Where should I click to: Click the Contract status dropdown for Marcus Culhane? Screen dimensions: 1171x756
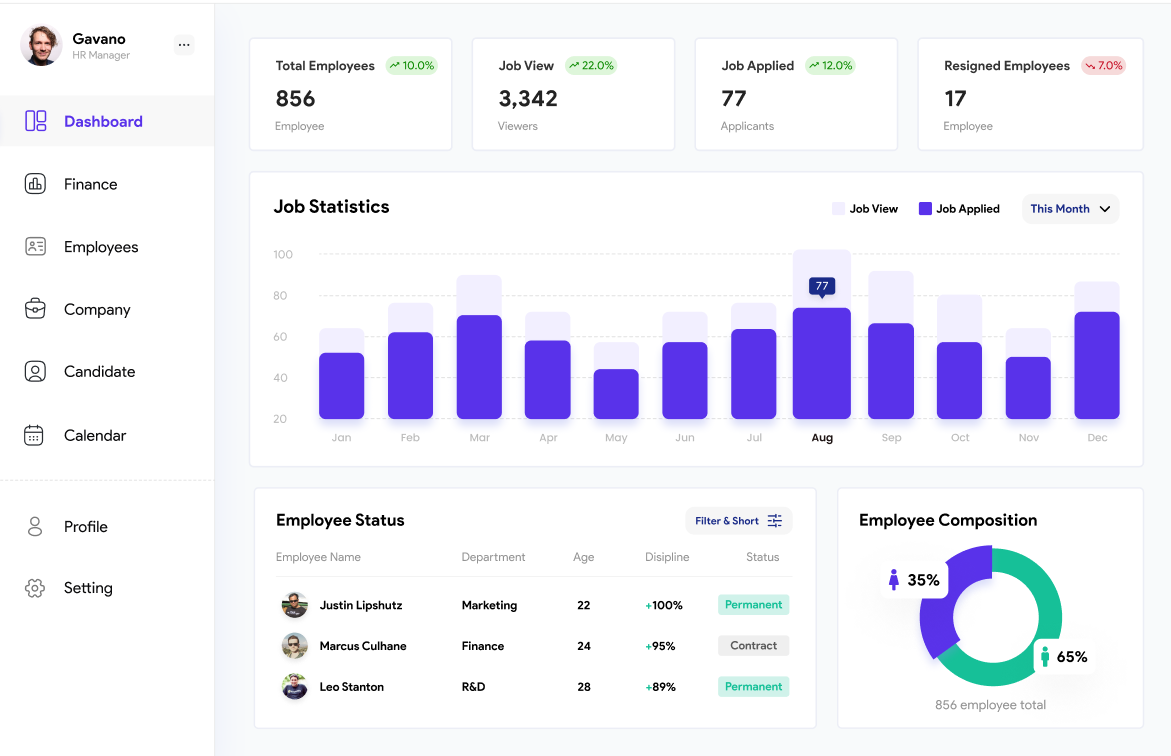753,645
